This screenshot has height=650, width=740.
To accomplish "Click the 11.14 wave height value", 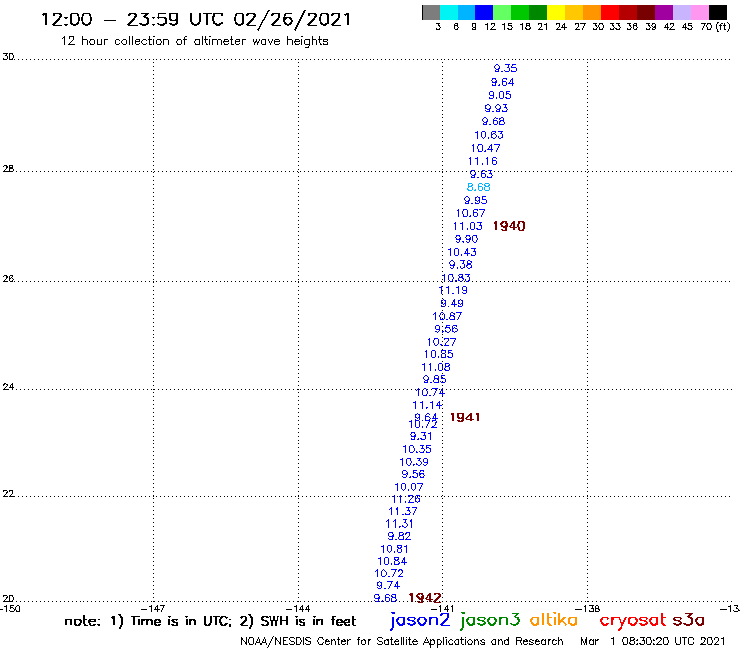I will [427, 405].
